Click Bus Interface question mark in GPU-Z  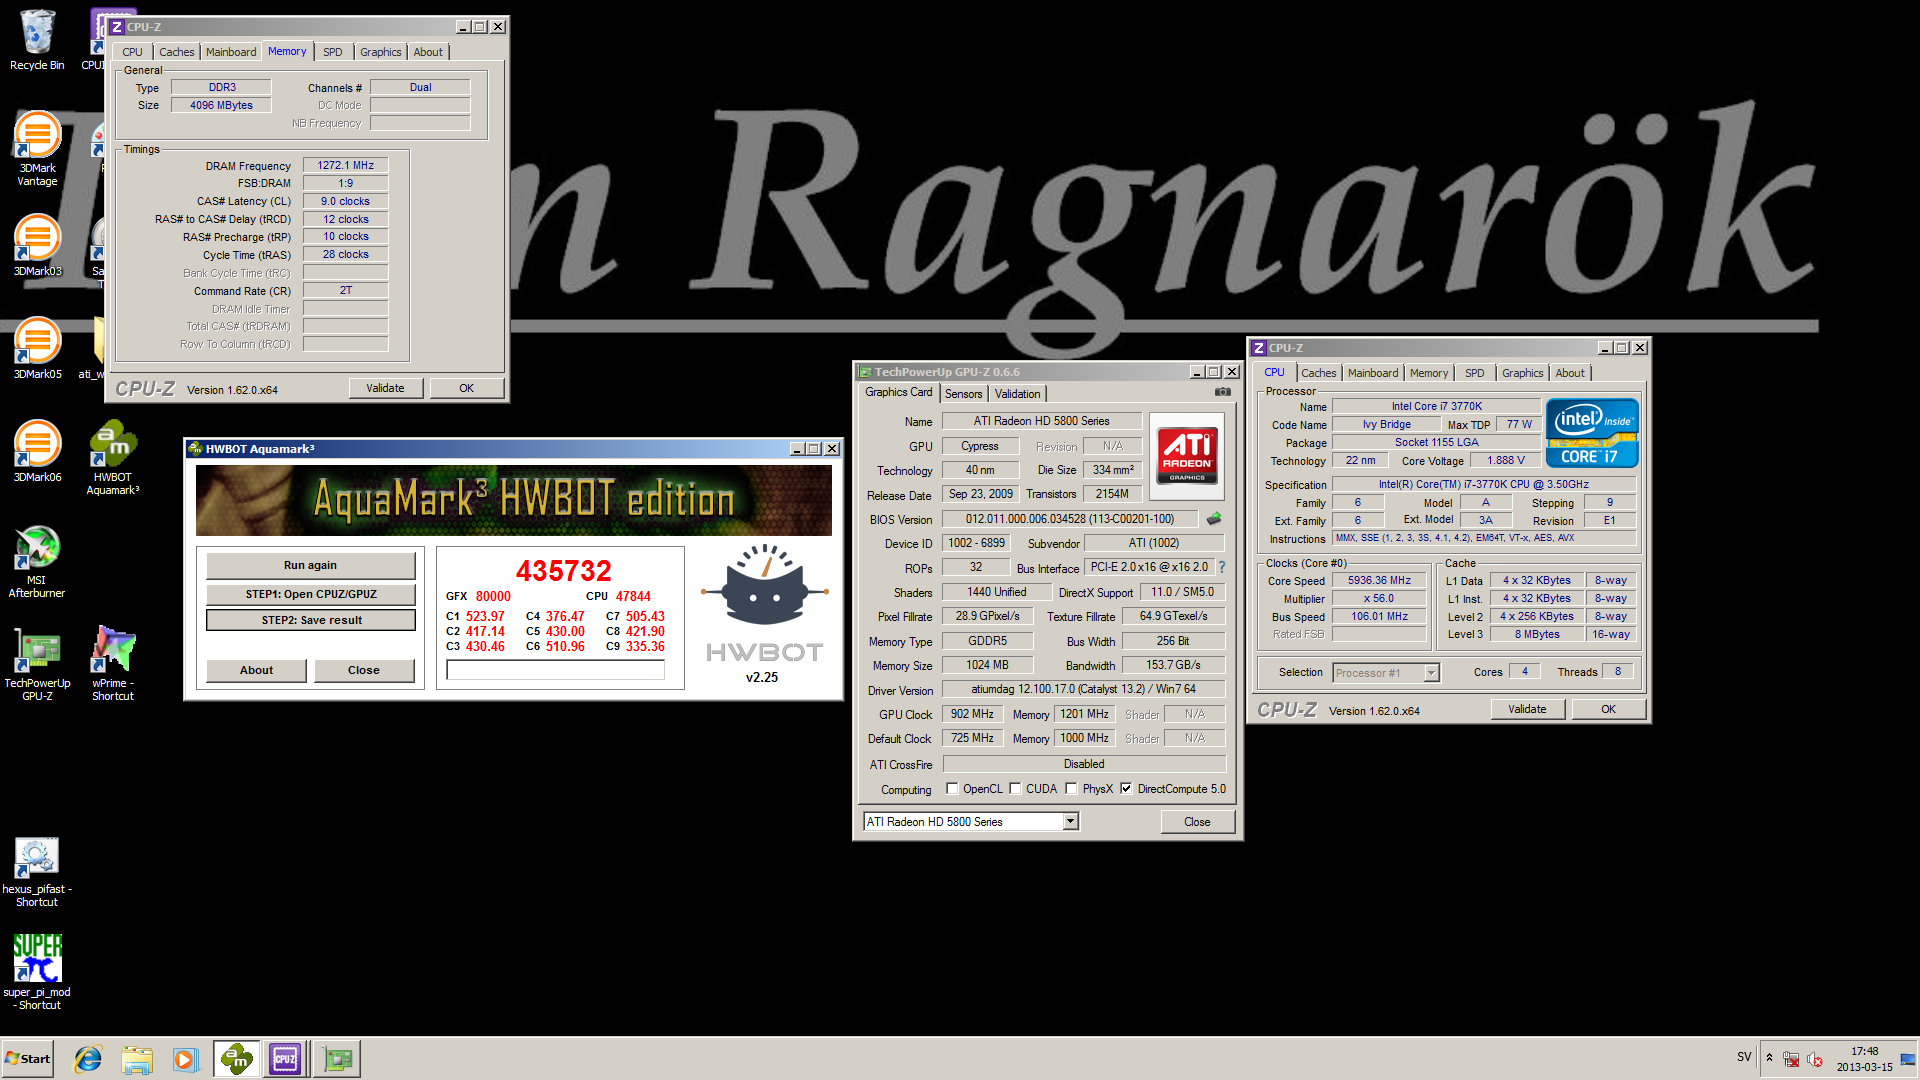[x=1221, y=567]
